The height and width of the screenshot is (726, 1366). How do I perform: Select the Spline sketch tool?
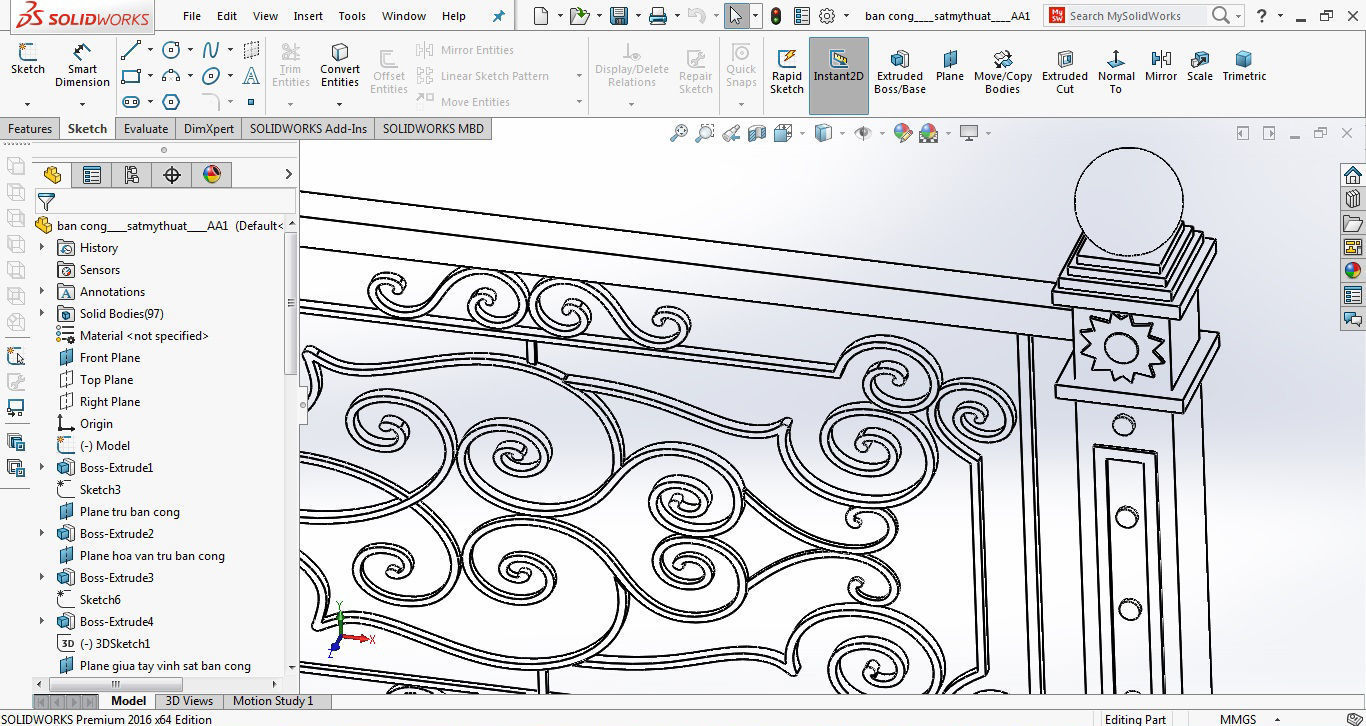pyautogui.click(x=211, y=50)
